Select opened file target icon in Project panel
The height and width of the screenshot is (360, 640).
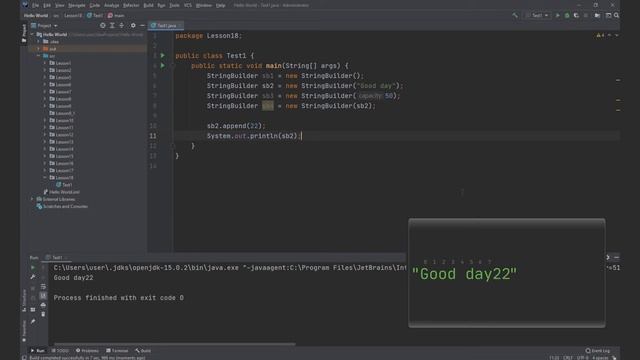(102, 25)
